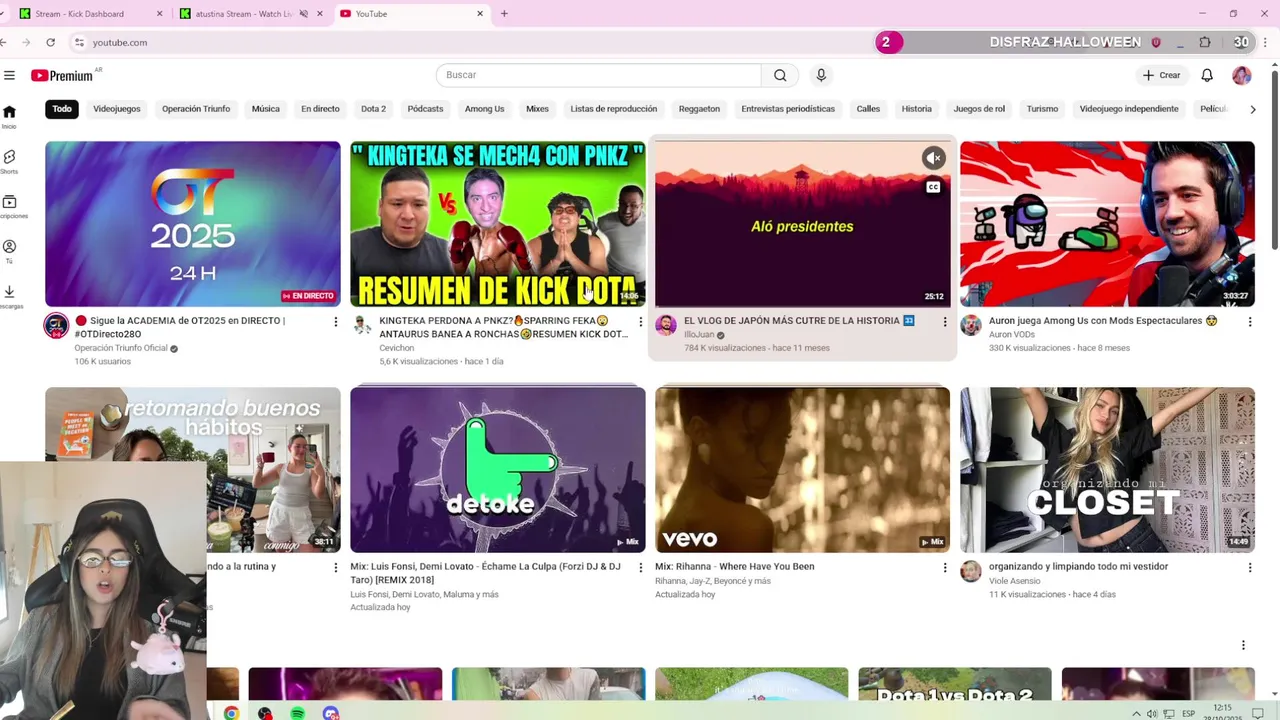The height and width of the screenshot is (720, 1280).
Task: Open Discord from the Windows taskbar
Action: 330,713
